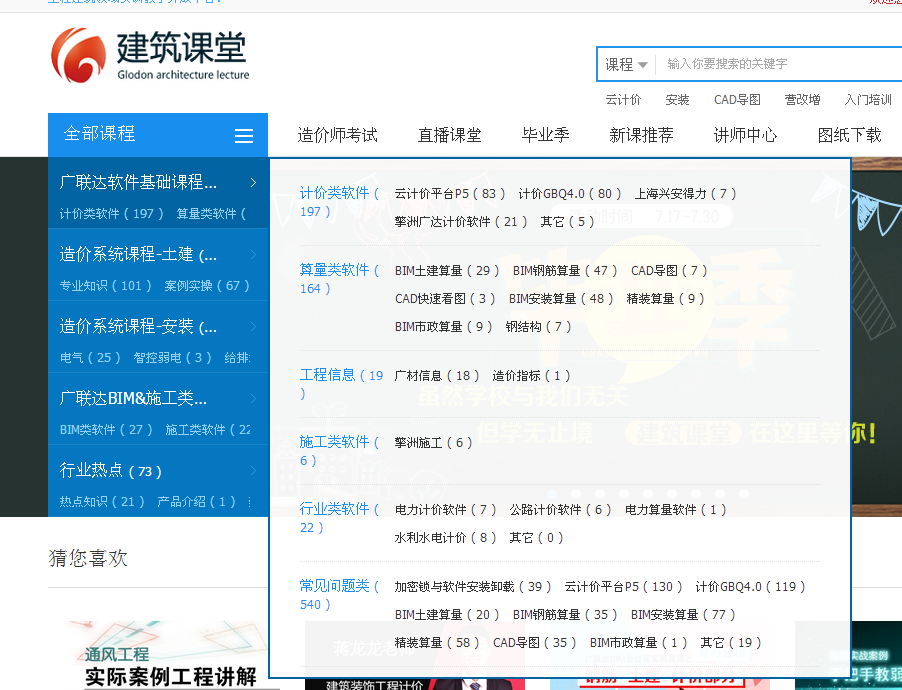902x690 pixels.
Task: Click 案例实操 (67) sidebar sublink
Action: click(x=207, y=285)
